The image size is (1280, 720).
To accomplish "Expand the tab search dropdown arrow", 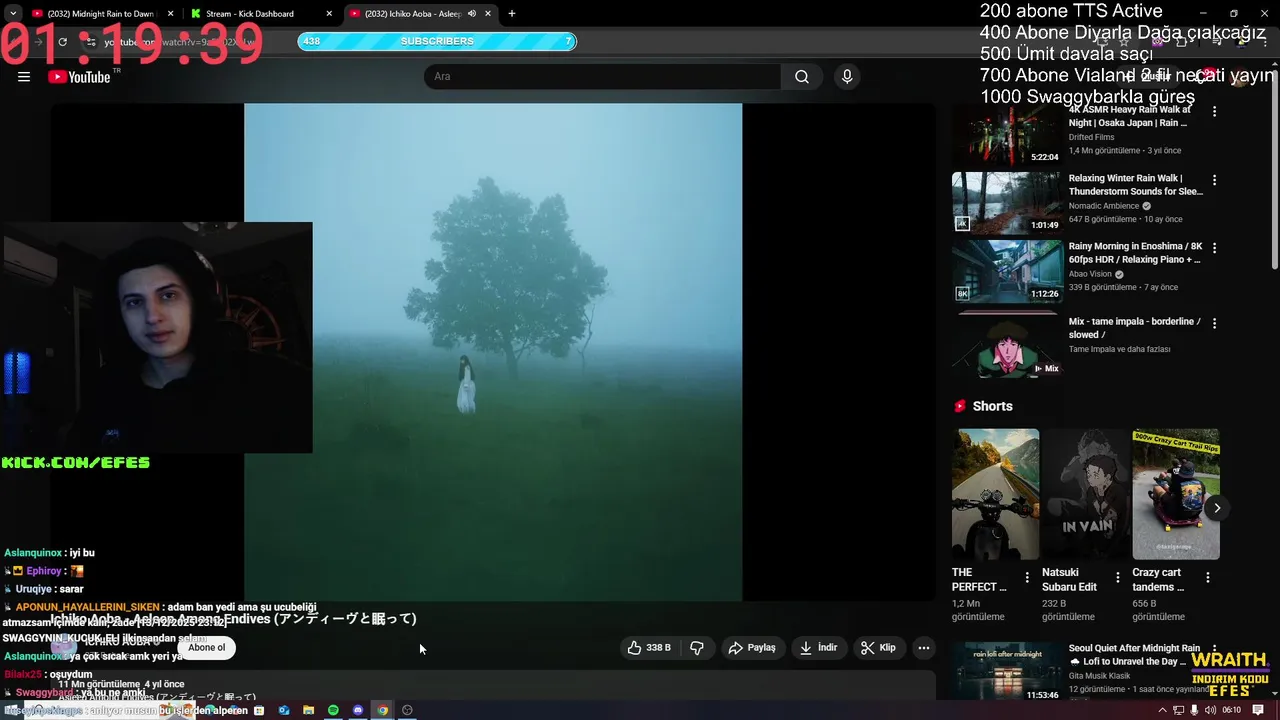I will coord(13,14).
